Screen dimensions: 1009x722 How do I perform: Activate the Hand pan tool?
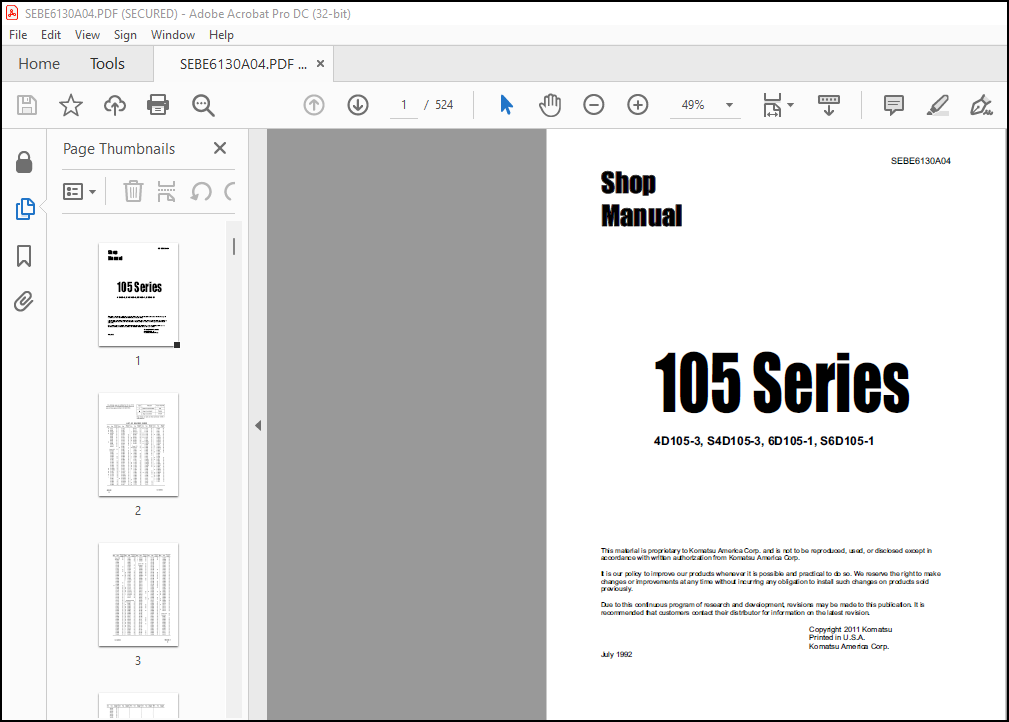[x=550, y=105]
